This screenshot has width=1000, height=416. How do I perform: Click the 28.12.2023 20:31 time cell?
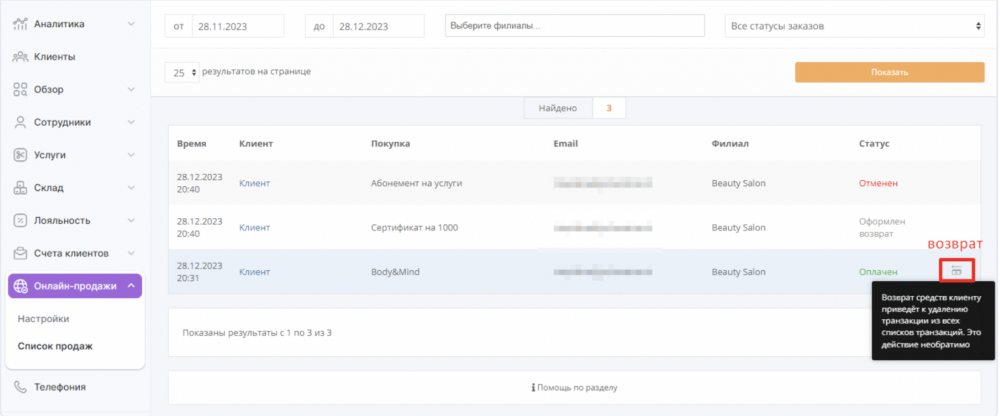200,272
